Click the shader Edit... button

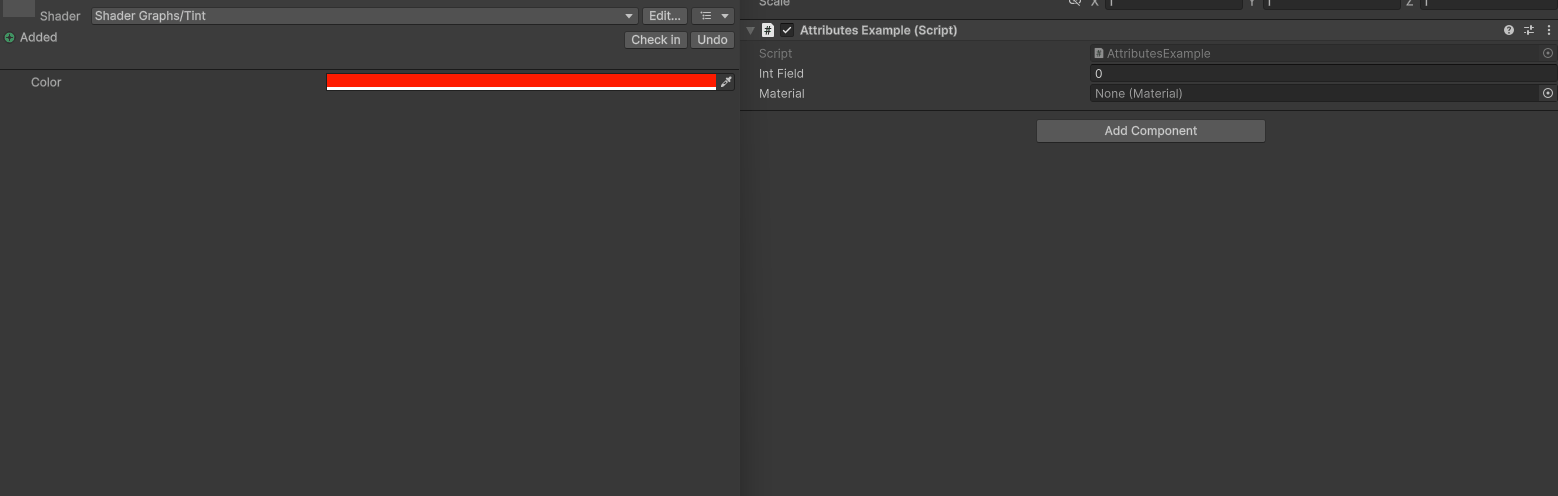coord(665,16)
